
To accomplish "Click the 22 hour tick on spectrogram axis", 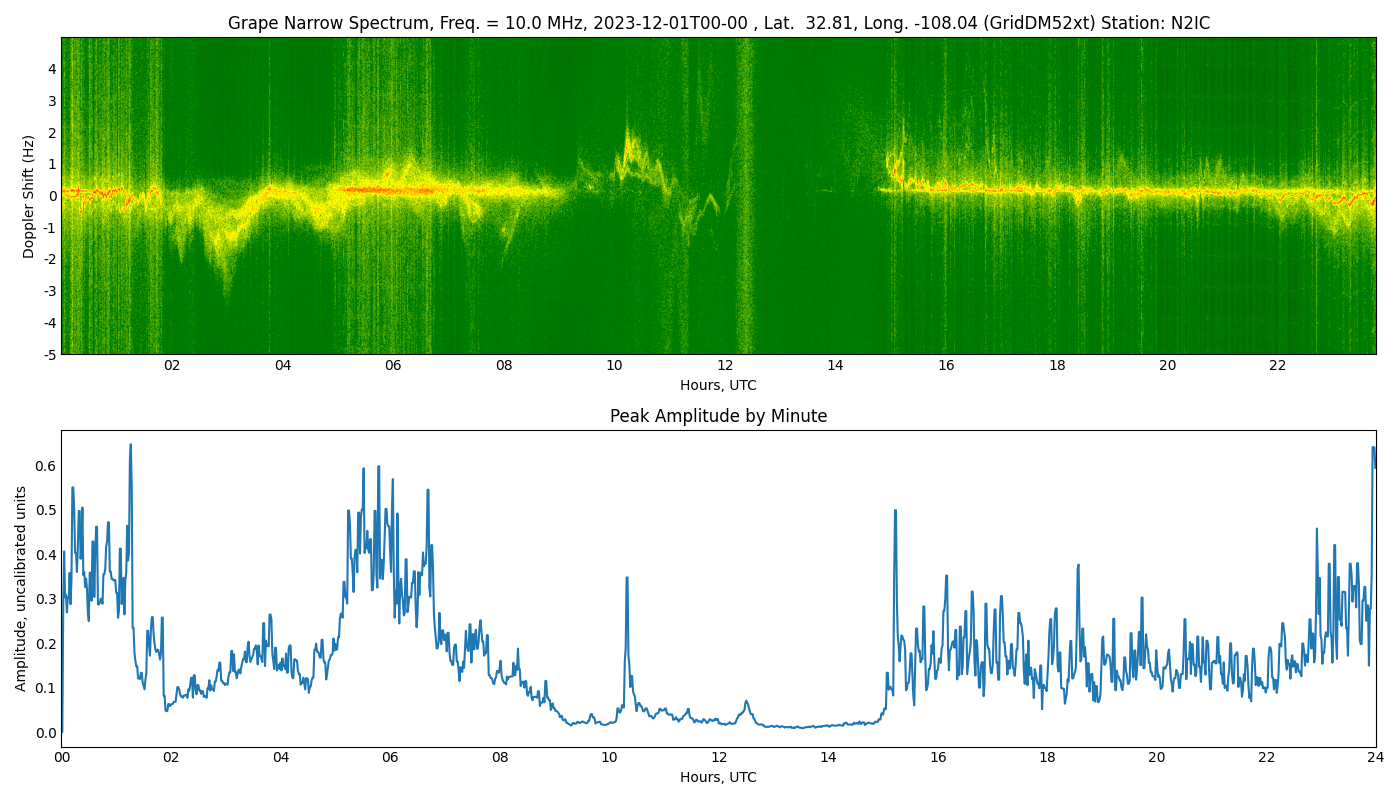I will (x=1278, y=366).
